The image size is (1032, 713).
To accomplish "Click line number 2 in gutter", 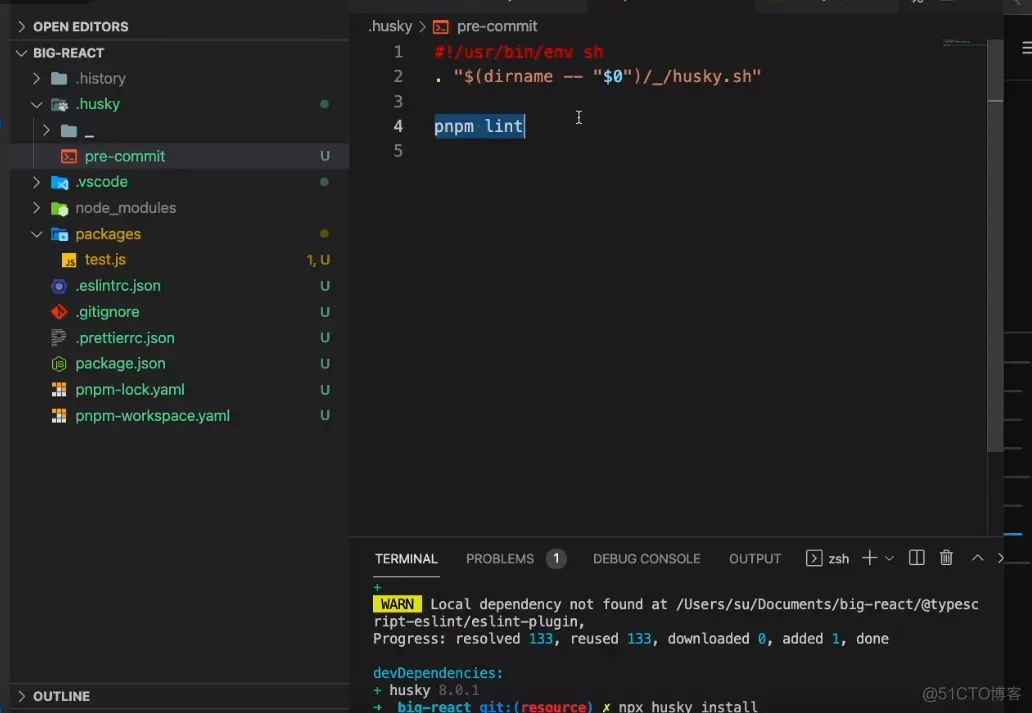I will (x=398, y=76).
